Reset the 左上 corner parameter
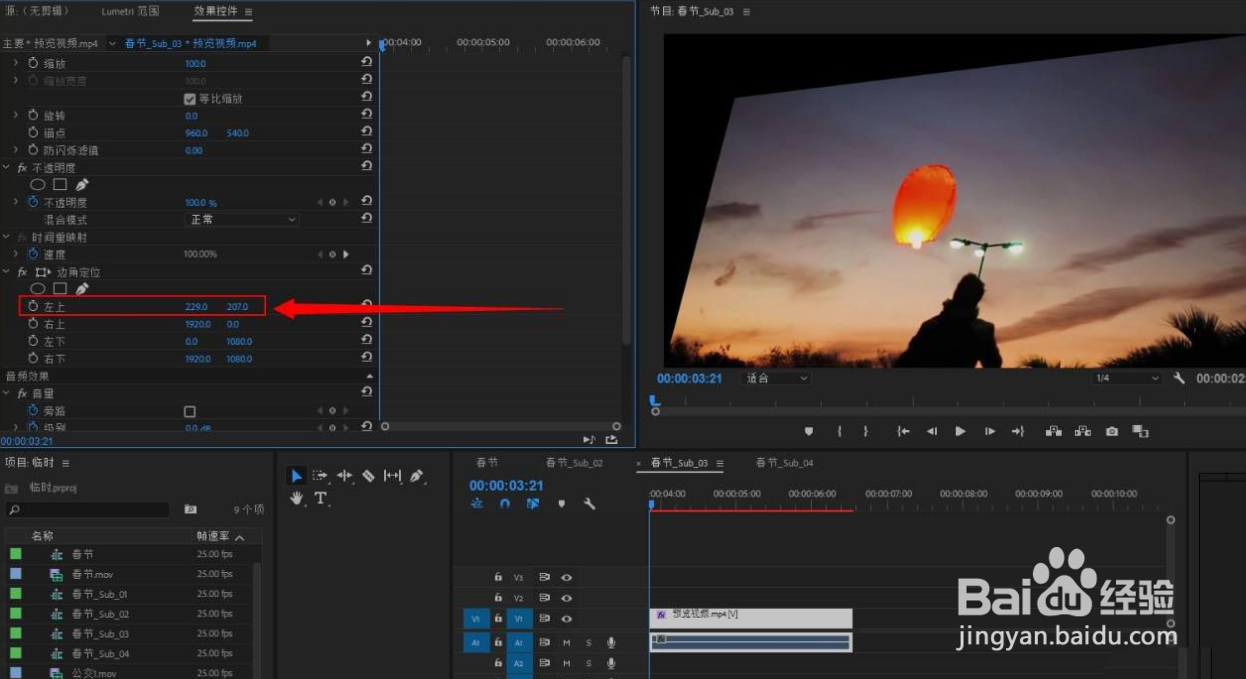The image size is (1246, 679). click(x=366, y=306)
